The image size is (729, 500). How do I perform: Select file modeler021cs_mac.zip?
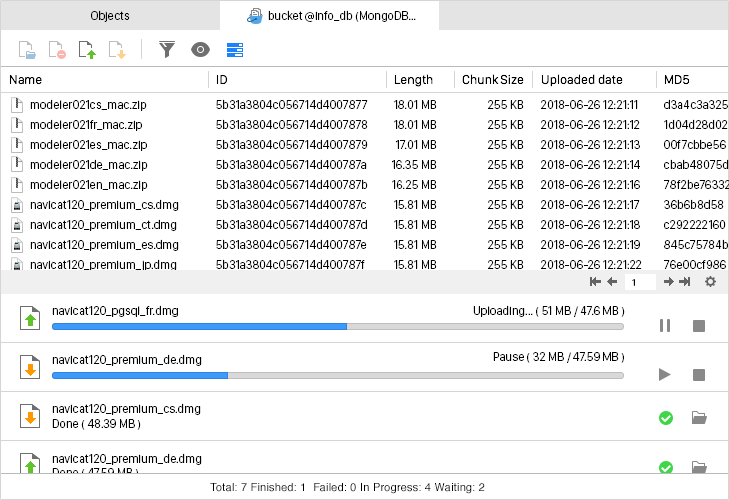(88, 105)
